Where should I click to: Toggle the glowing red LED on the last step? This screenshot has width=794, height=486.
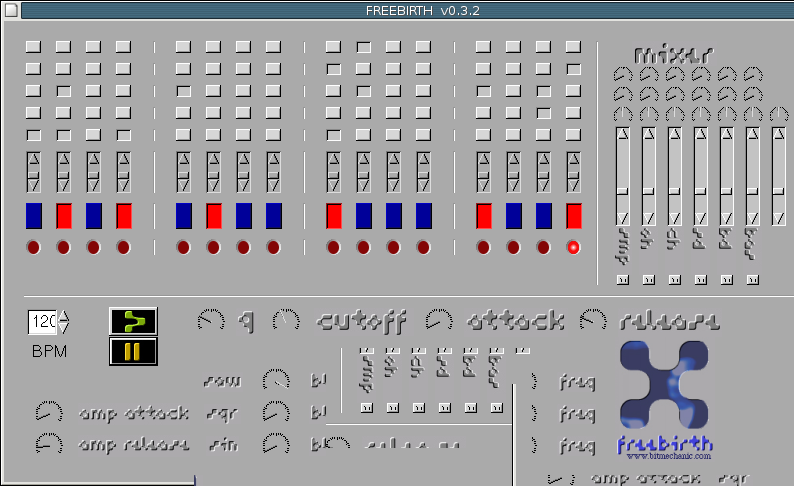(573, 247)
